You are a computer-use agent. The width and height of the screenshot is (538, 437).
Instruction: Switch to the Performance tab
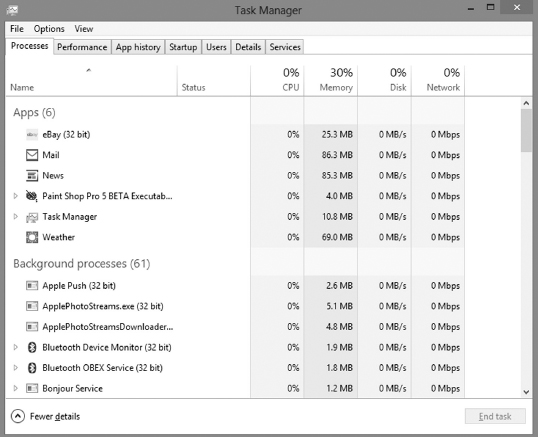coord(82,47)
